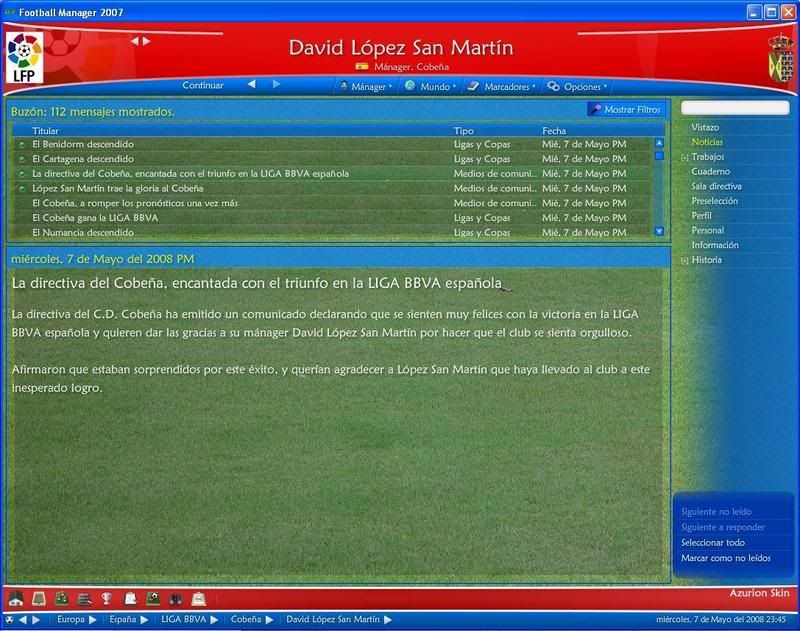Click the LFP league logo
This screenshot has width=800, height=631.
point(24,57)
